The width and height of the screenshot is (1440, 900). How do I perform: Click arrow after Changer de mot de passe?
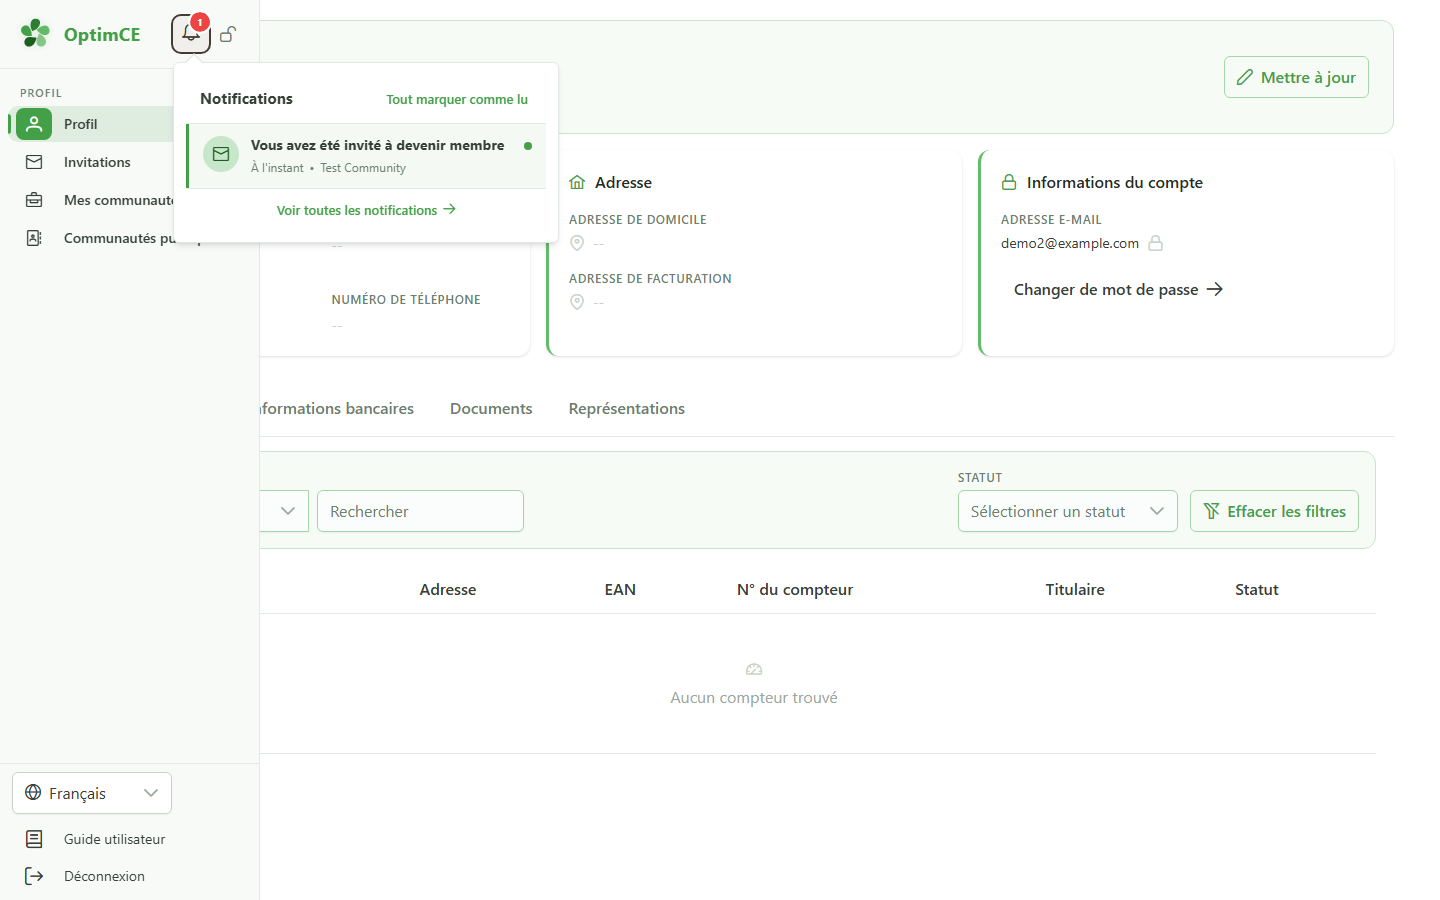coord(1215,289)
